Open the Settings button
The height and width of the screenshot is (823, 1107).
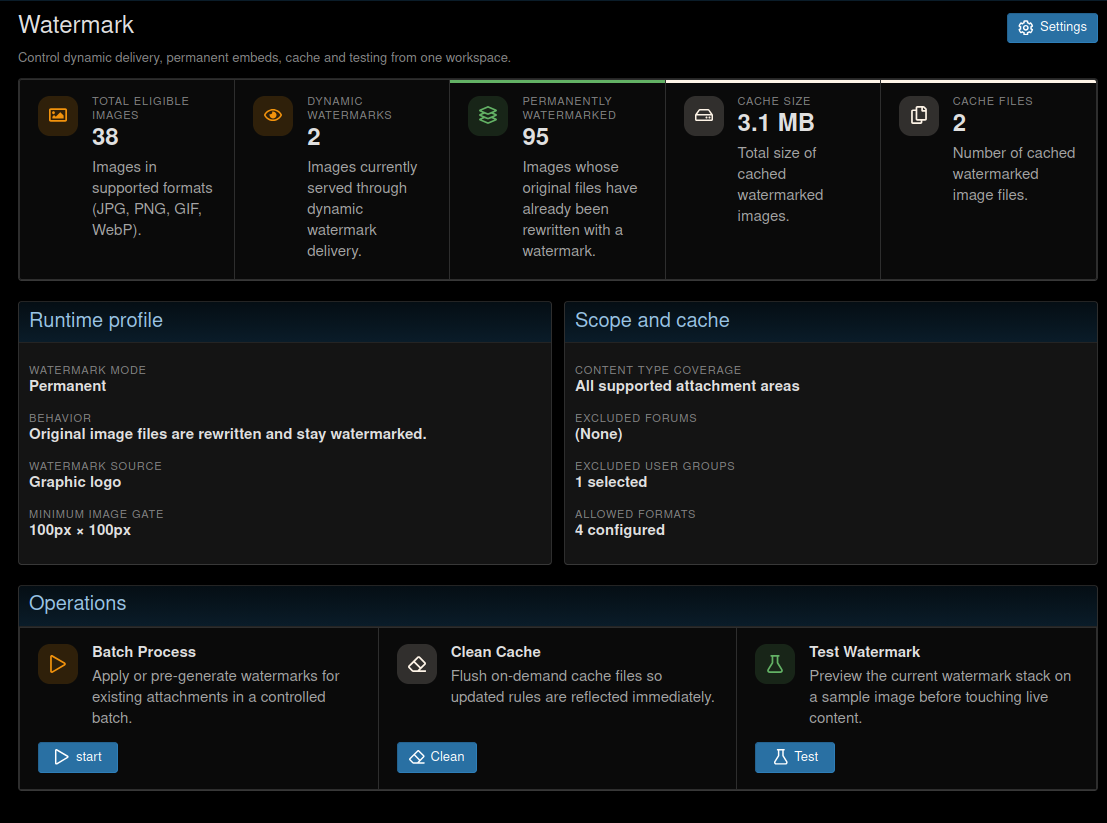coord(1052,28)
